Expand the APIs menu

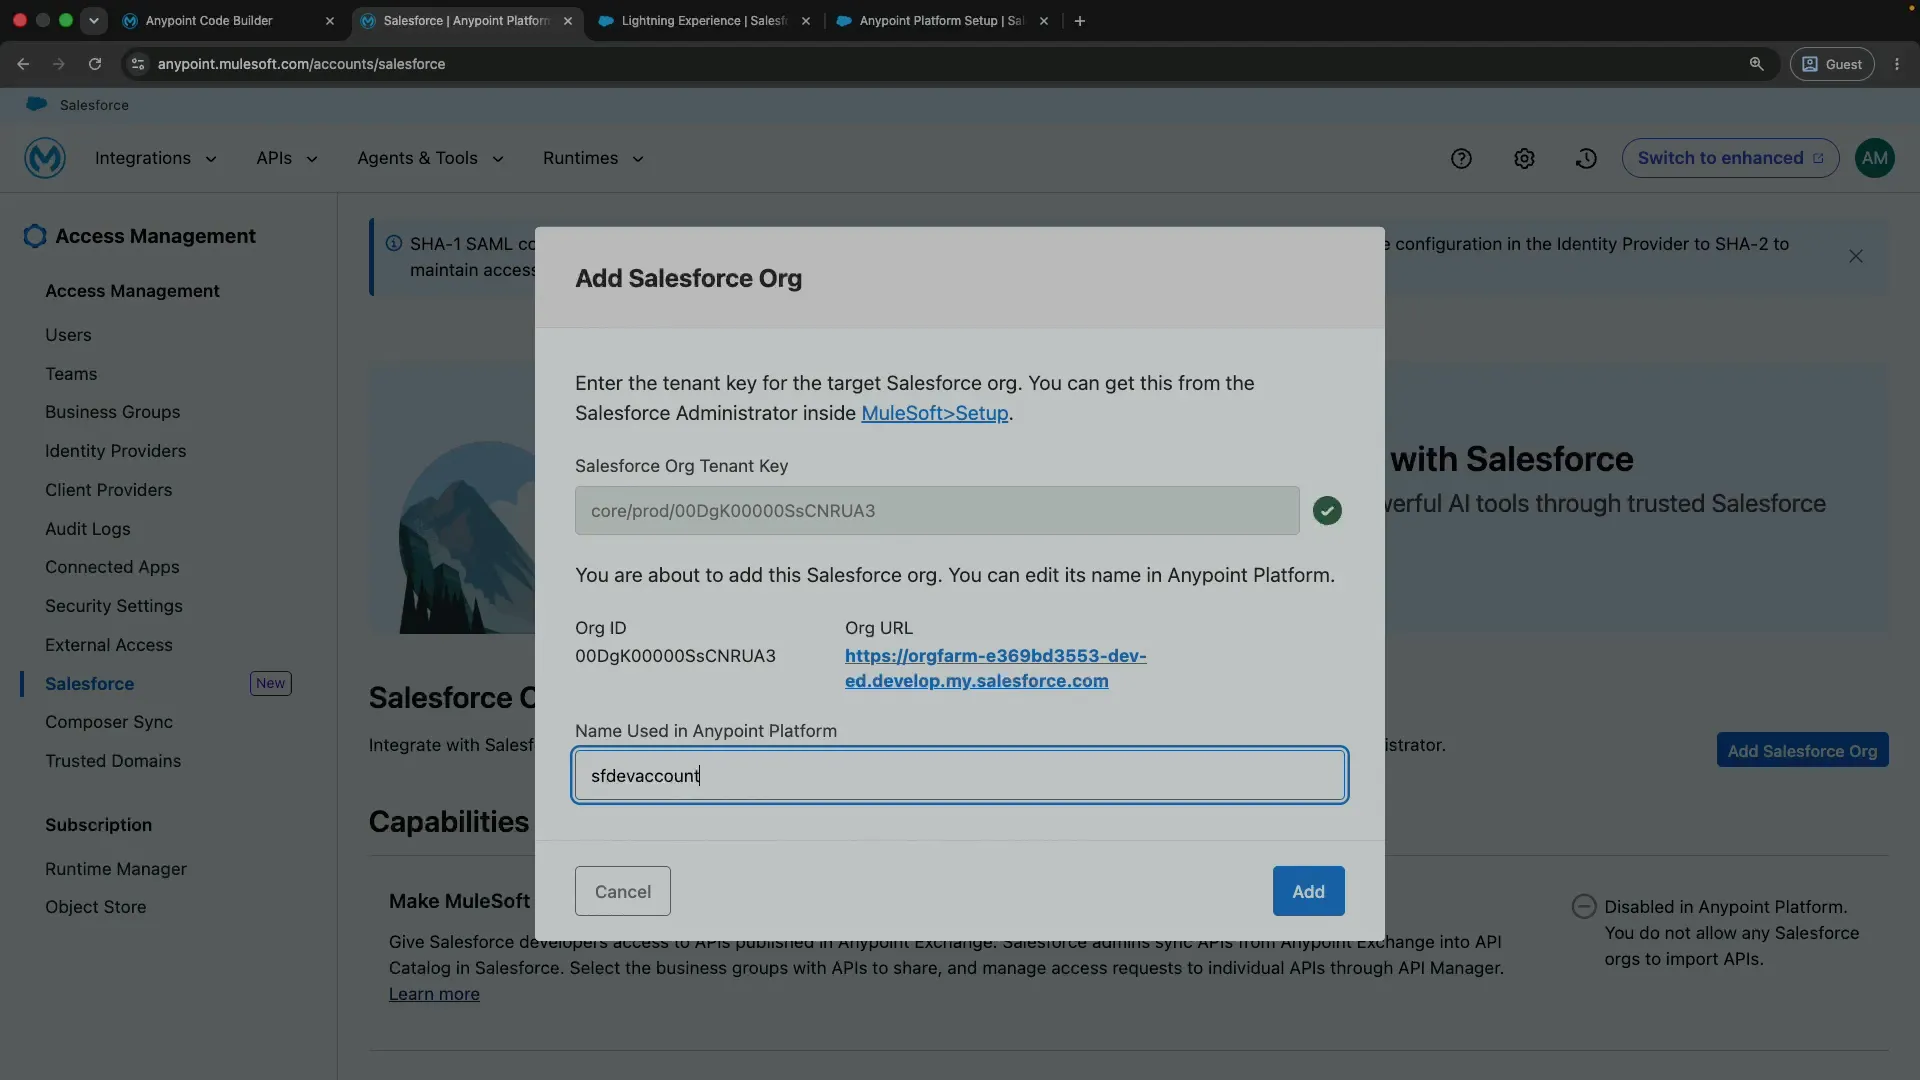pyautogui.click(x=287, y=158)
